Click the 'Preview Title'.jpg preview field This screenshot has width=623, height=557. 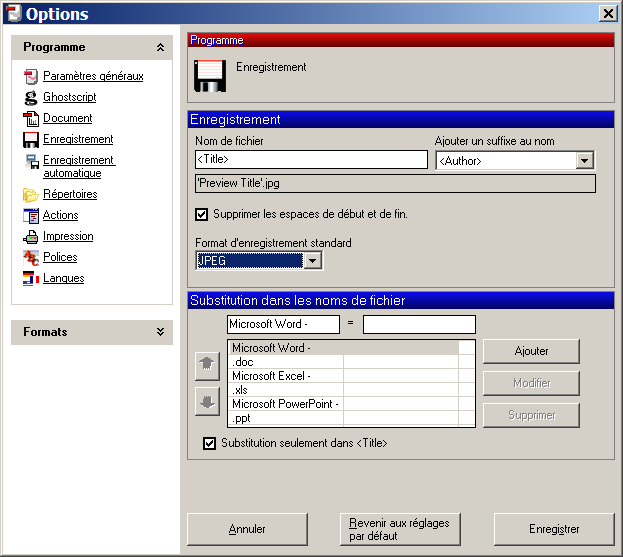395,184
